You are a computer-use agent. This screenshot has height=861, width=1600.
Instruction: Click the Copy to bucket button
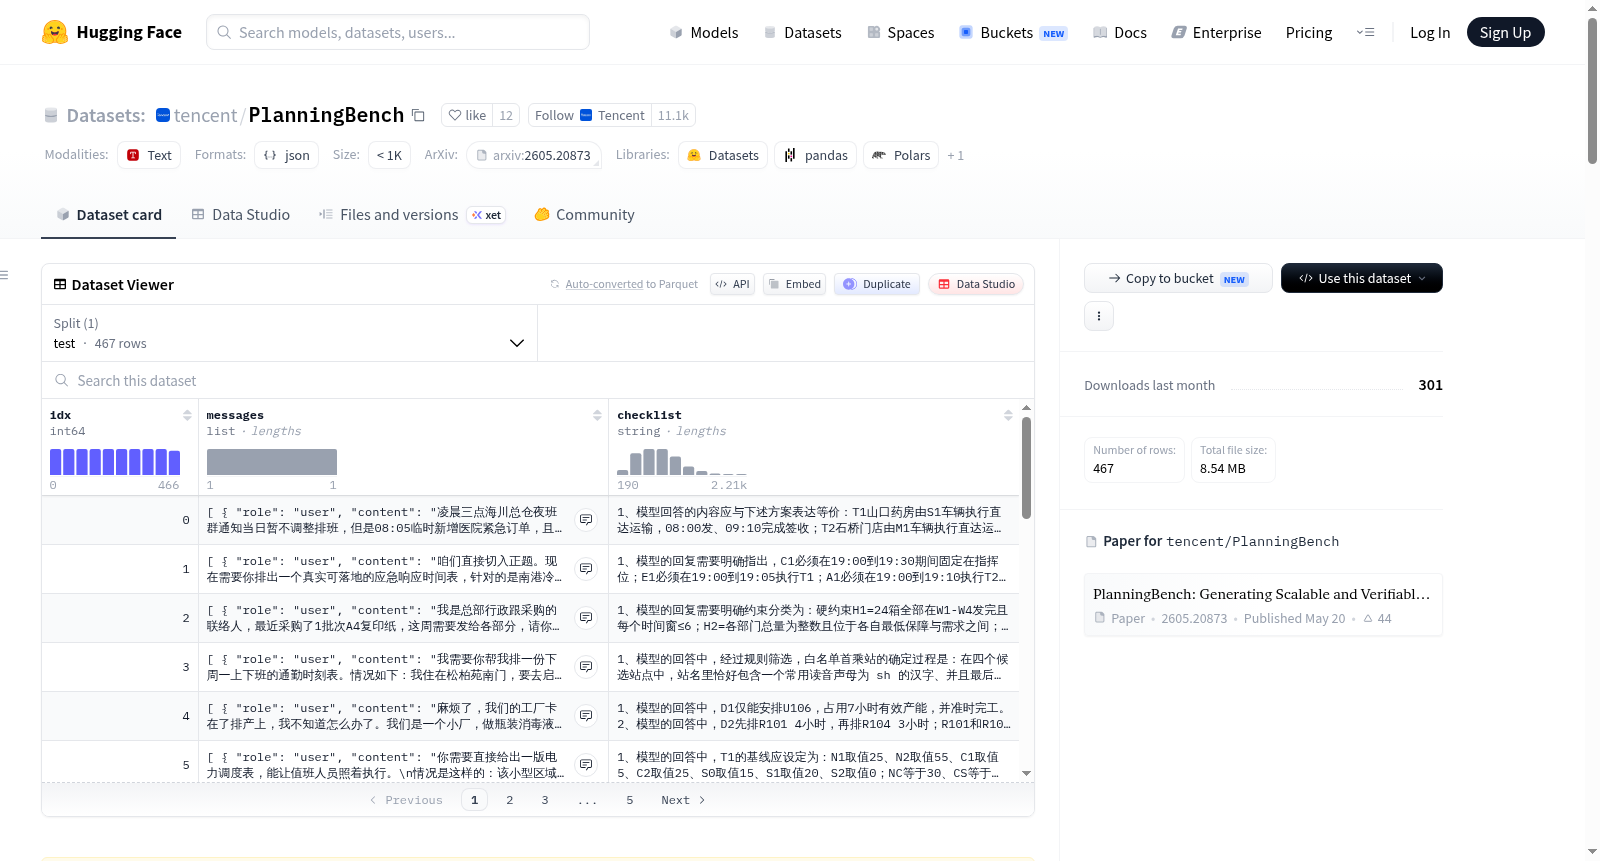1178,278
